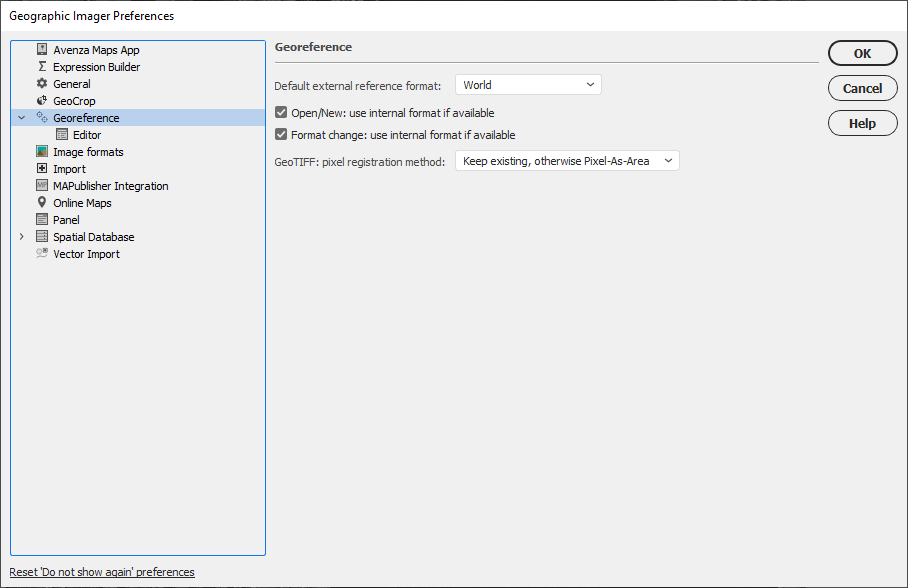
Task: Expand the Spatial Database tree node
Action: (21, 236)
